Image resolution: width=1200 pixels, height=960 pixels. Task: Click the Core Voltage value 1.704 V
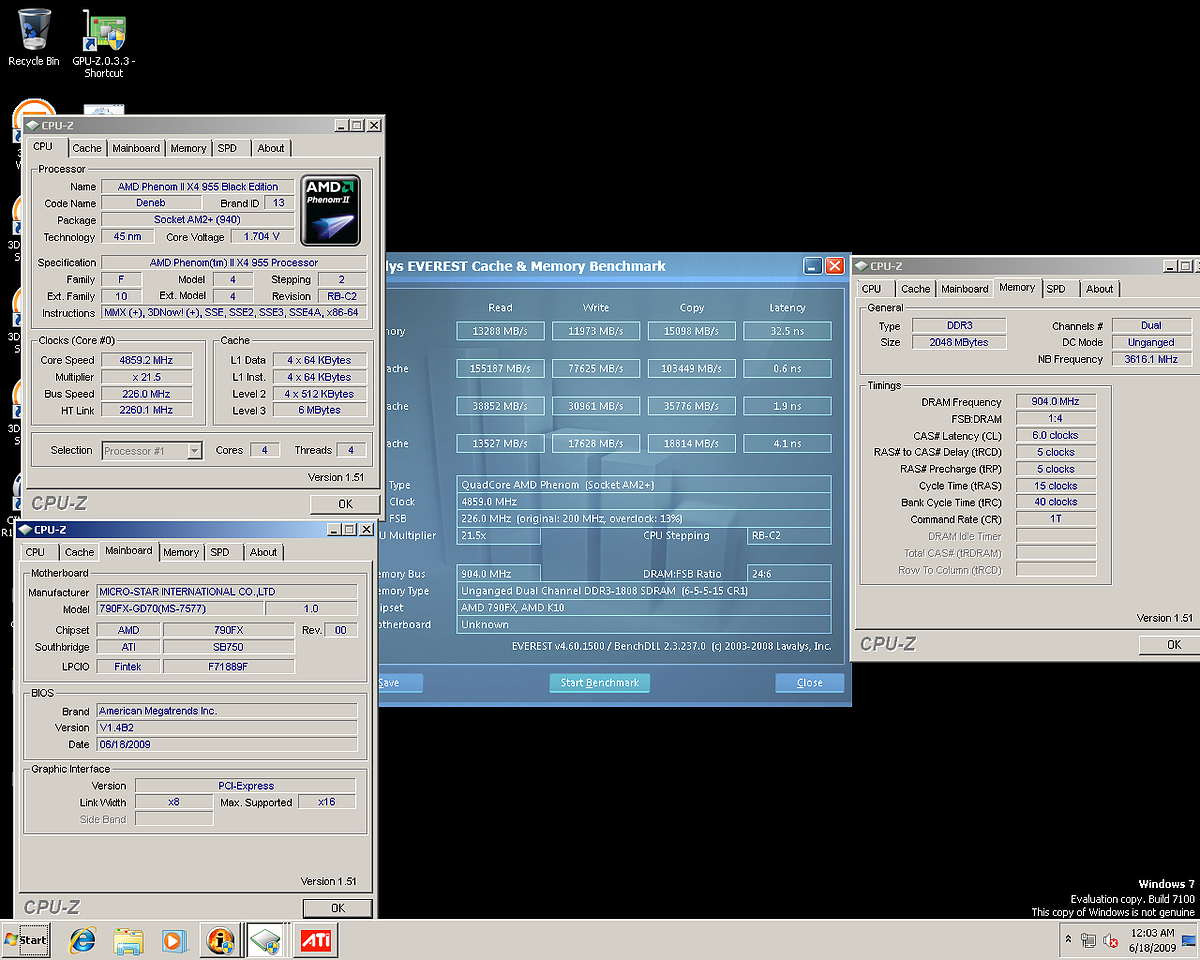262,237
